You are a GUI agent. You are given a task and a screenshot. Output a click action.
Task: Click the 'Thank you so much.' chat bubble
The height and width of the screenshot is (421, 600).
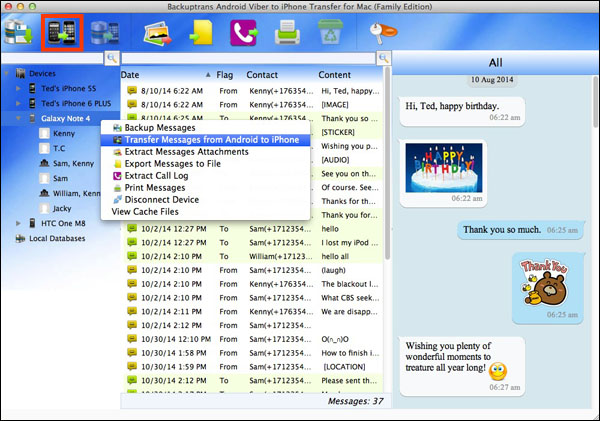tap(520, 230)
